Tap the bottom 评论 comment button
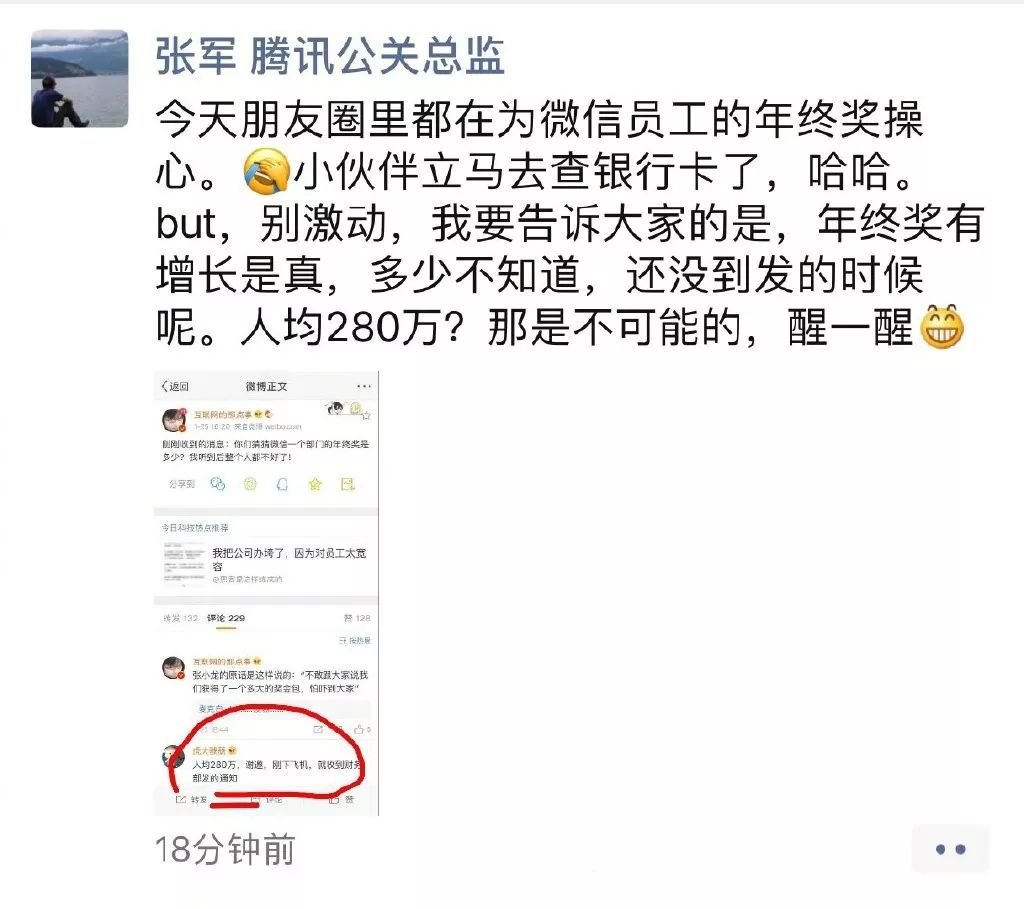Image resolution: width=1024 pixels, height=909 pixels. click(266, 799)
